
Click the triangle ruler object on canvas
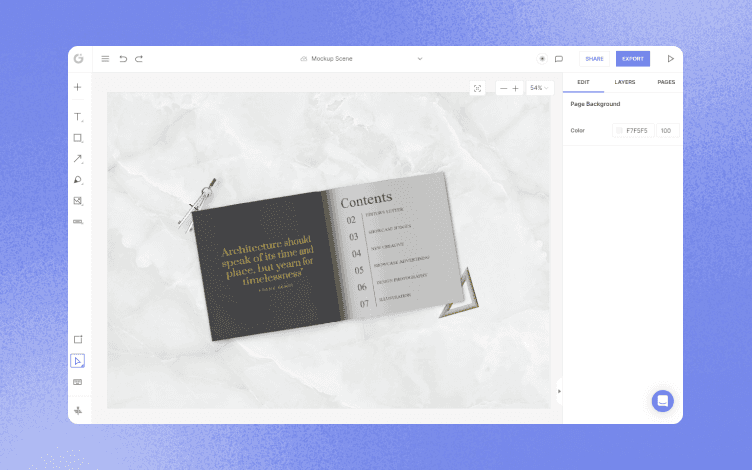pyautogui.click(x=459, y=295)
